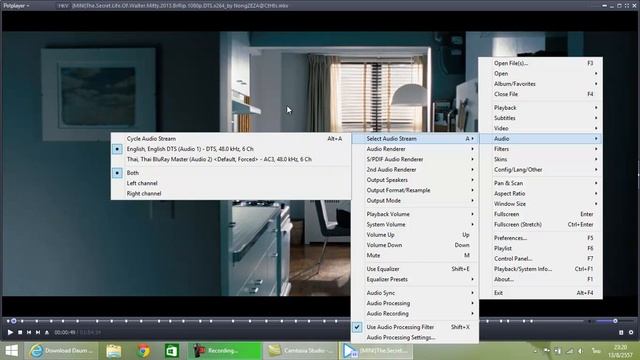The image size is (640, 360).
Task: Expand the Aspect Ratio submenu
Action: pyautogui.click(x=540, y=193)
